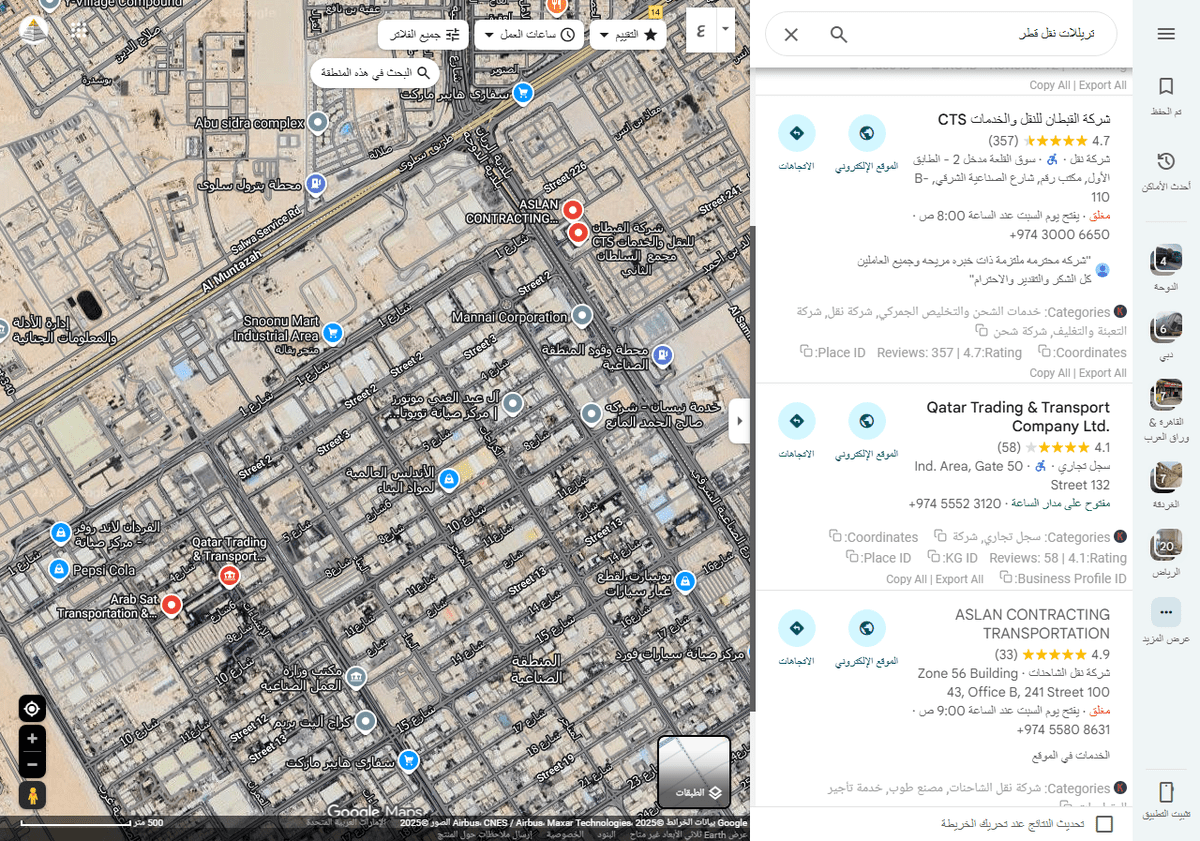Open saved places via تم الحفظ icon
This screenshot has width=1200, height=841.
point(1166,87)
